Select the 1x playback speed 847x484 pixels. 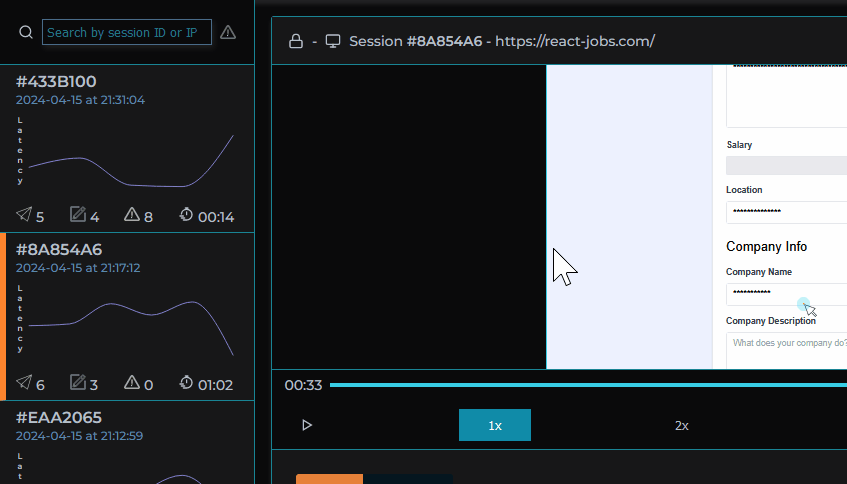(495, 425)
